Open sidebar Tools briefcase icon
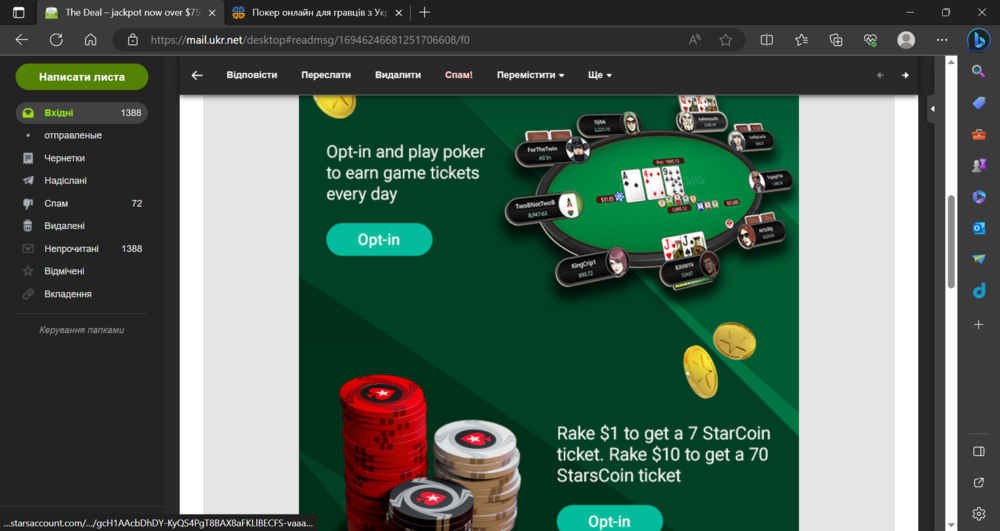1000x531 pixels. [x=978, y=134]
